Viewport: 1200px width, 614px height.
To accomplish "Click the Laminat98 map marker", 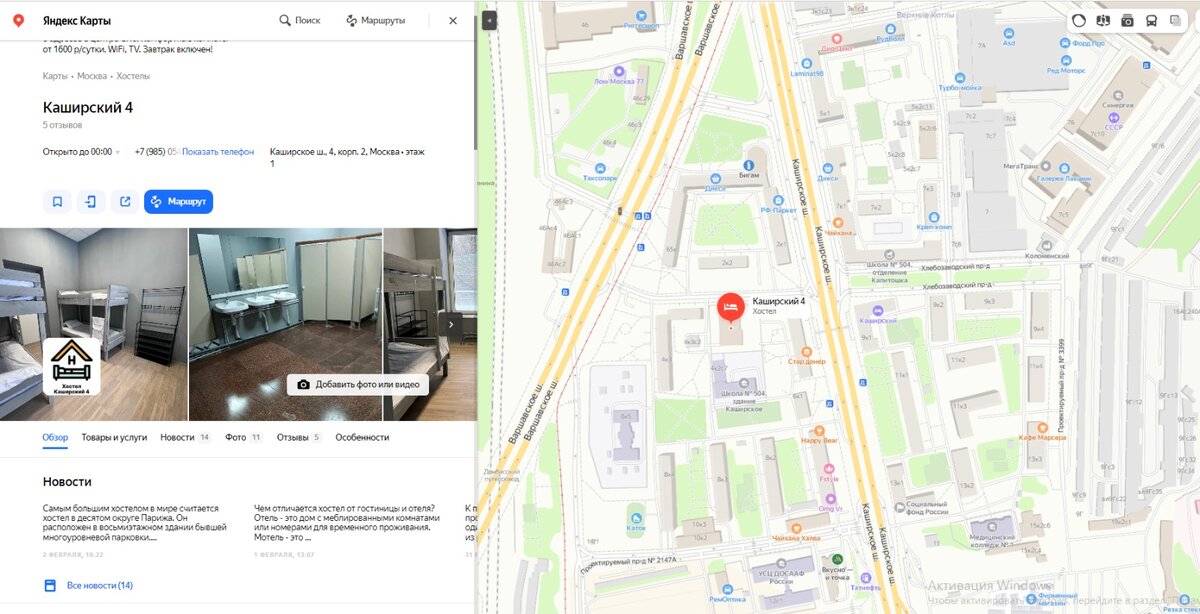I will [806, 63].
